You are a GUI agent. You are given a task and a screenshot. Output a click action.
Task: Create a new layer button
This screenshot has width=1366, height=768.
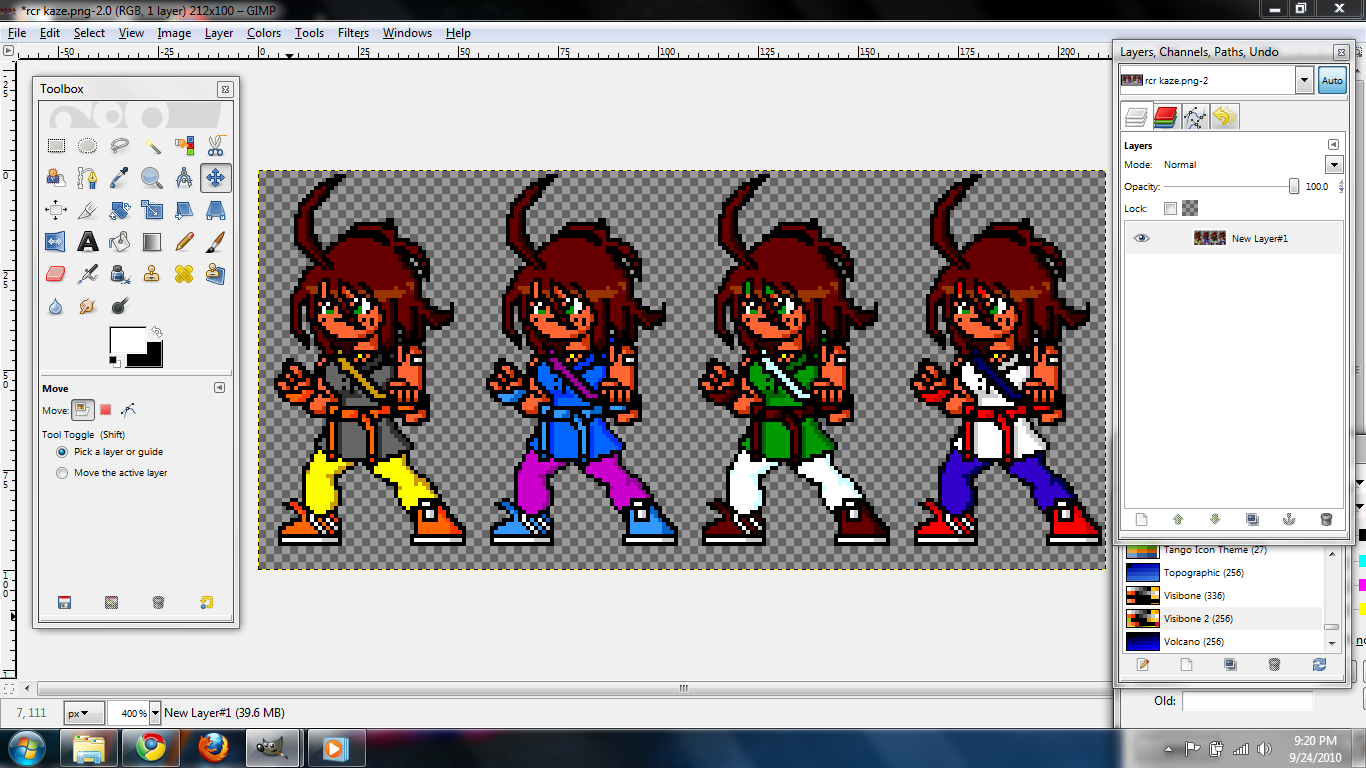(x=1141, y=519)
